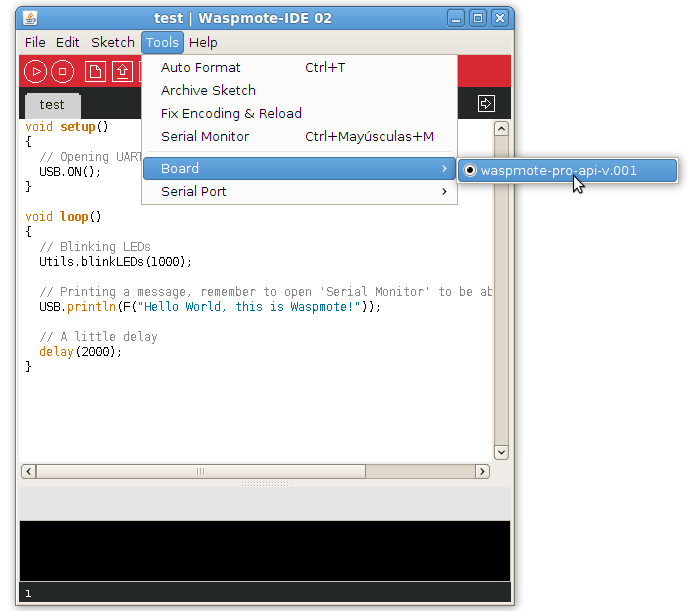Create a new sketch with the page icon

pyautogui.click(x=95, y=71)
